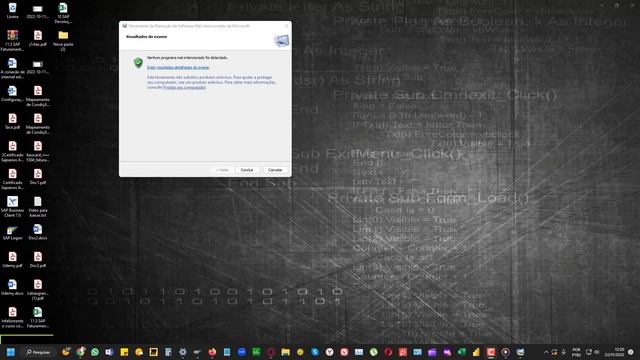
Task: Select the Doc2.pdf desktop file
Action: pyautogui.click(x=38, y=260)
